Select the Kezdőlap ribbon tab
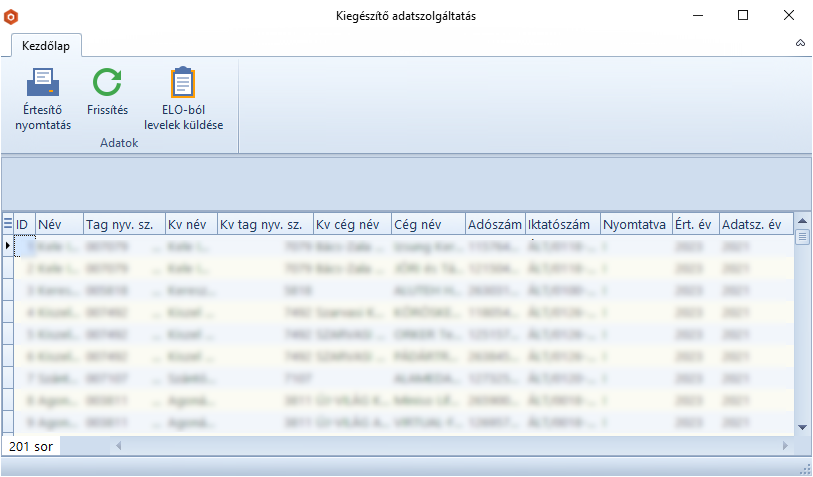Screen dimensions: 813x477 [x=47, y=45]
